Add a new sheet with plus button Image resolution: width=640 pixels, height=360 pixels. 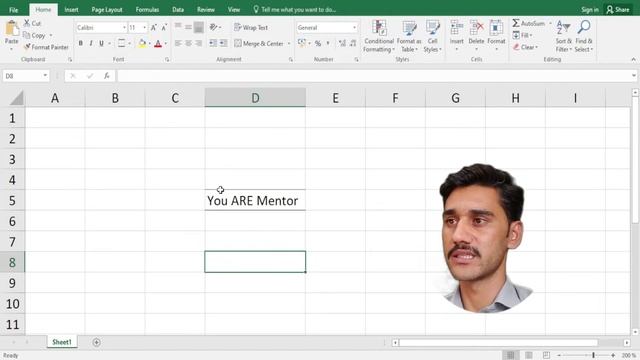[96, 342]
